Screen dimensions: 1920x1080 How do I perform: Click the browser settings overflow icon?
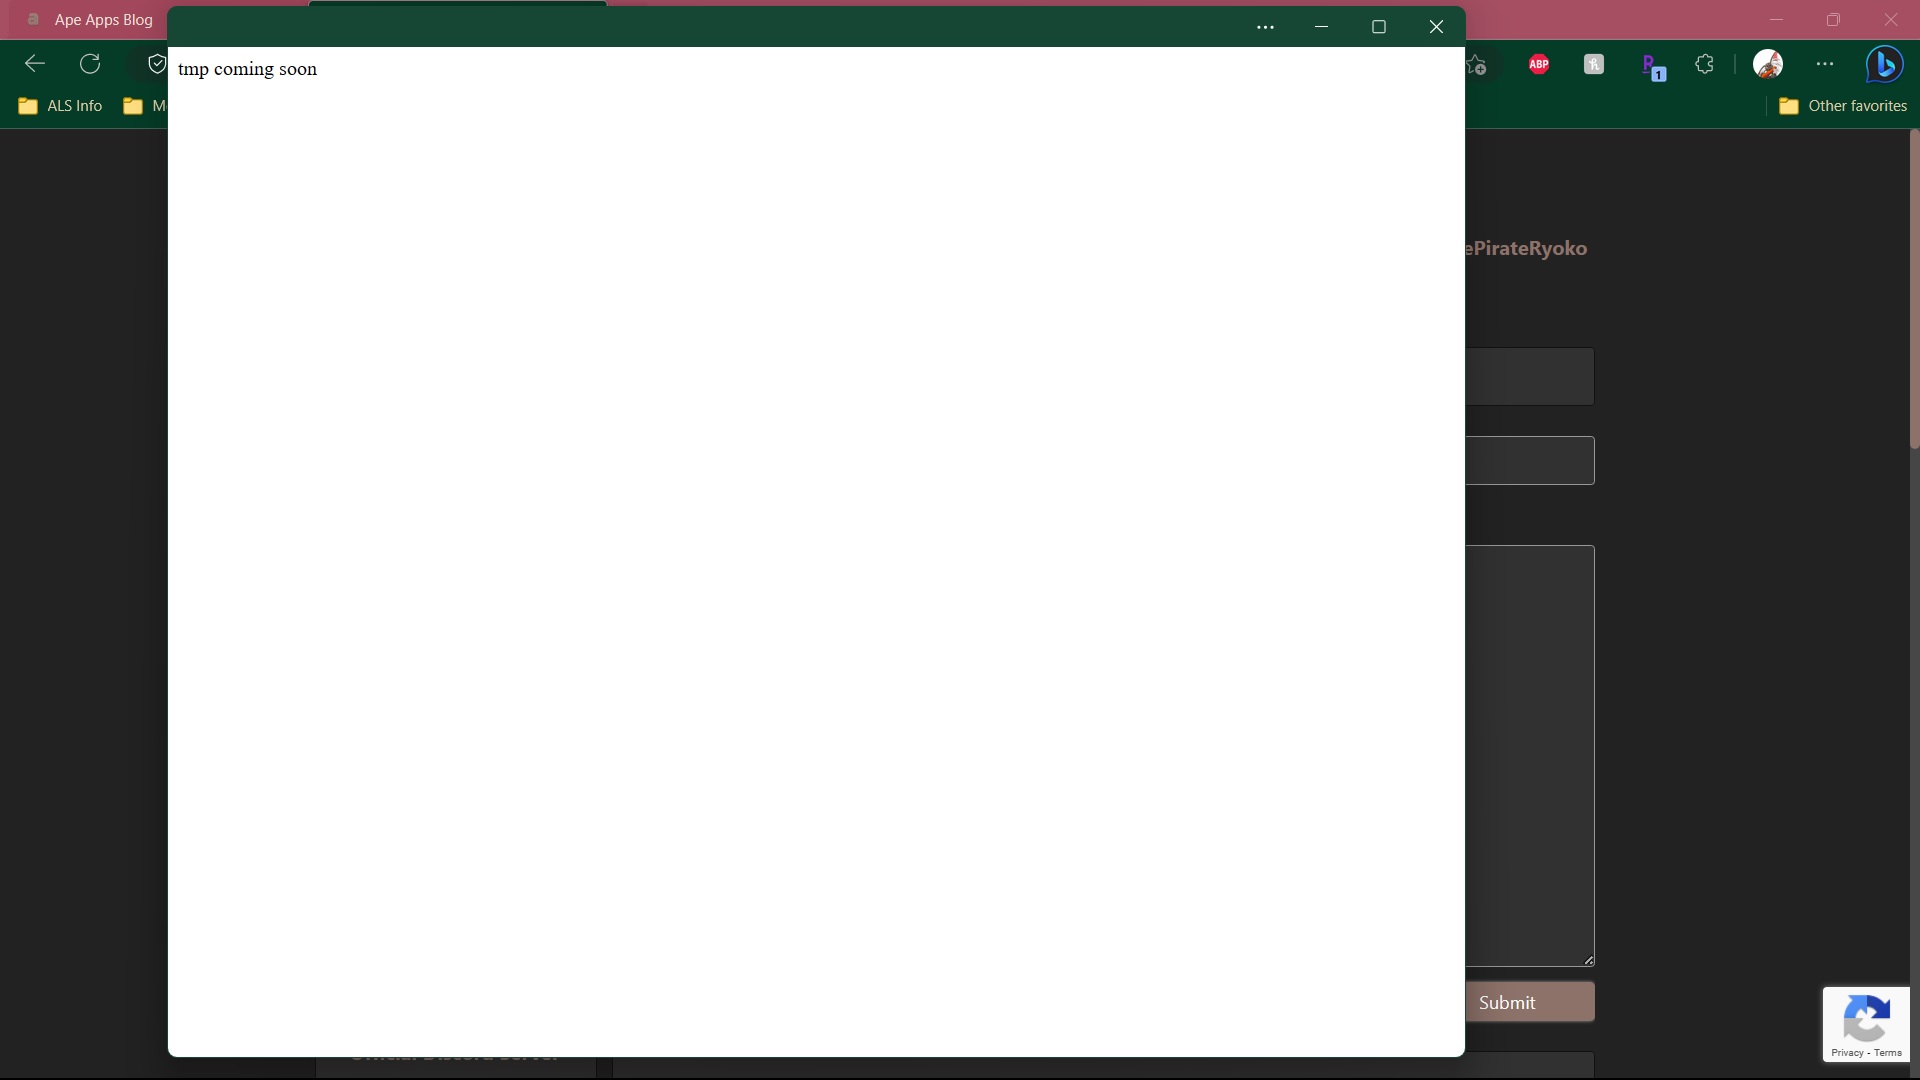click(x=1825, y=63)
